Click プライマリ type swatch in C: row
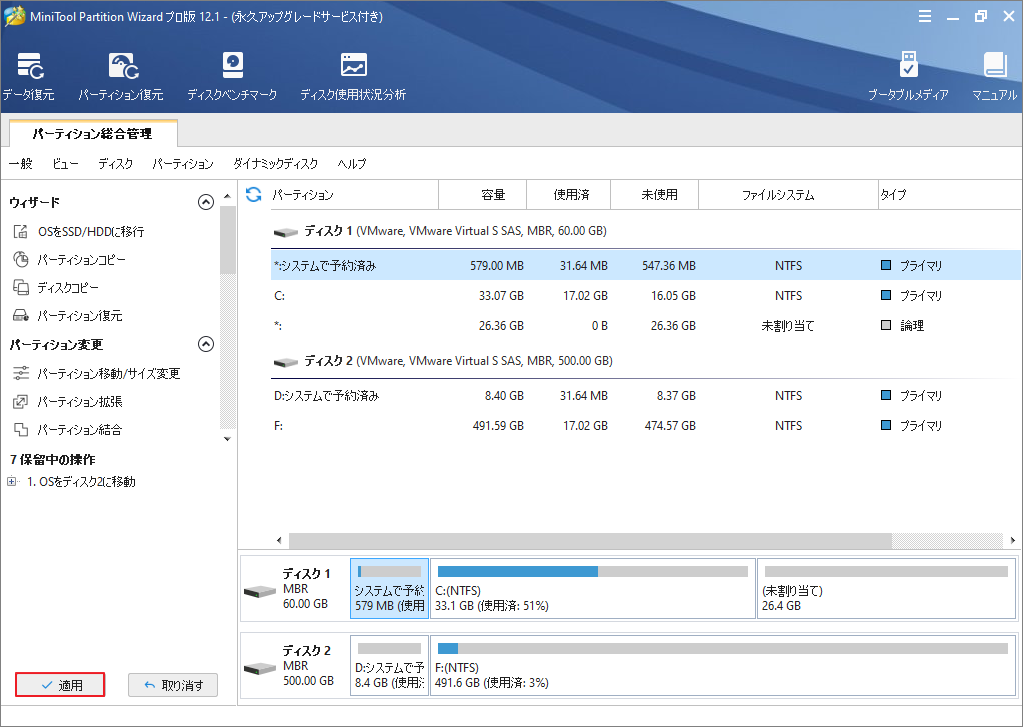The width and height of the screenshot is (1023, 727). pos(885,296)
